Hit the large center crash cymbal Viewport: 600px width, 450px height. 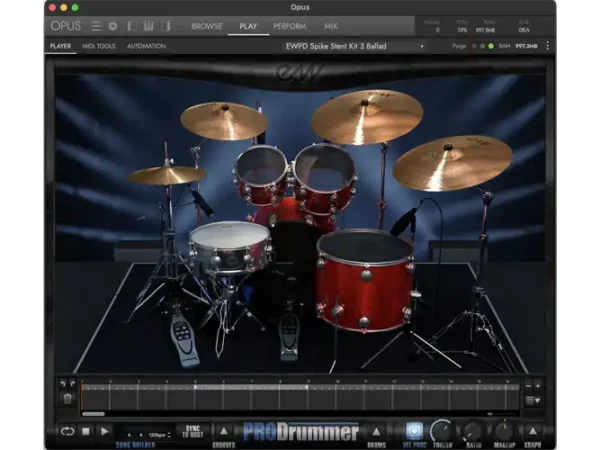(367, 117)
